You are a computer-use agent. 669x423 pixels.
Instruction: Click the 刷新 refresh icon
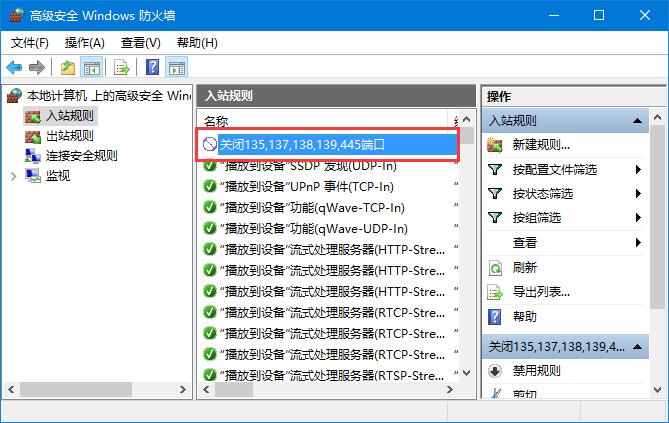click(x=495, y=268)
